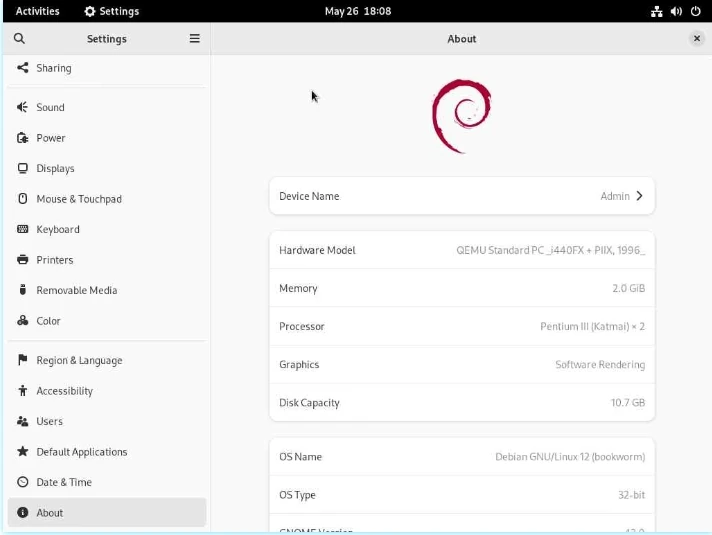The width and height of the screenshot is (712, 535).
Task: Select Printers label in sidebar
Action: point(54,260)
